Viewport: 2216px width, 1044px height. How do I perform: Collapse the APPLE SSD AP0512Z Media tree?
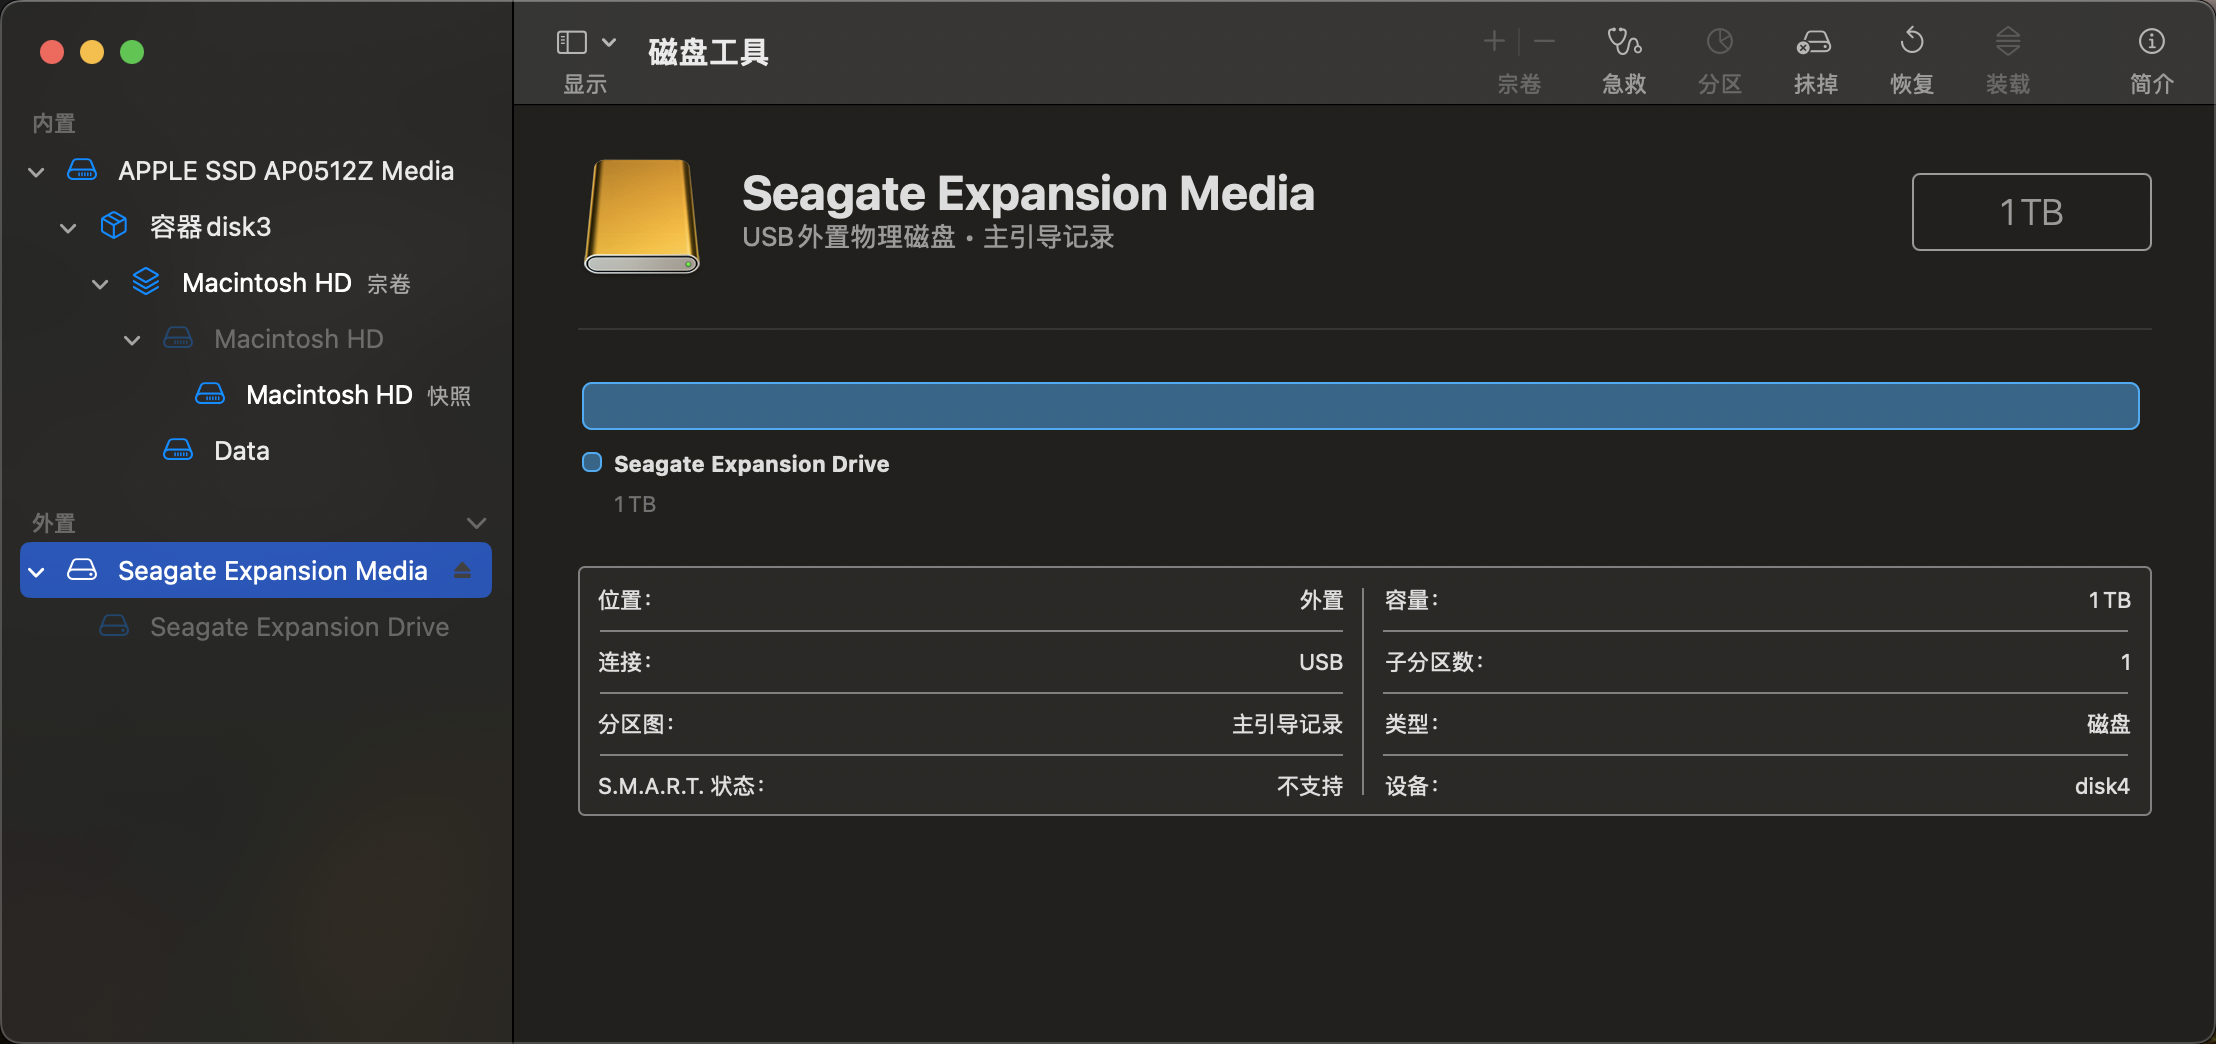(x=36, y=172)
